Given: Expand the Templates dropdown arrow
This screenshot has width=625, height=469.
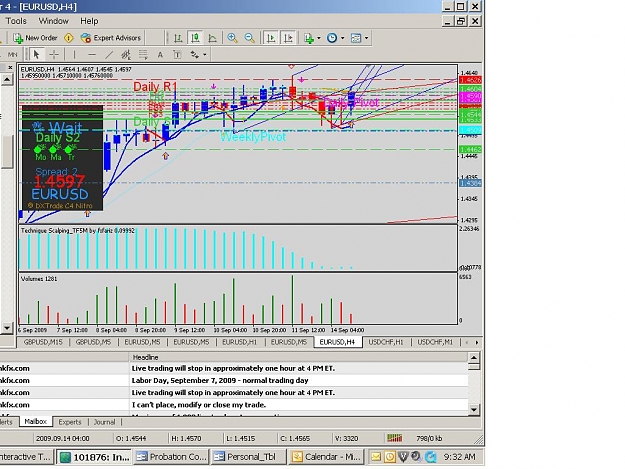Looking at the screenshot, I should [x=366, y=38].
